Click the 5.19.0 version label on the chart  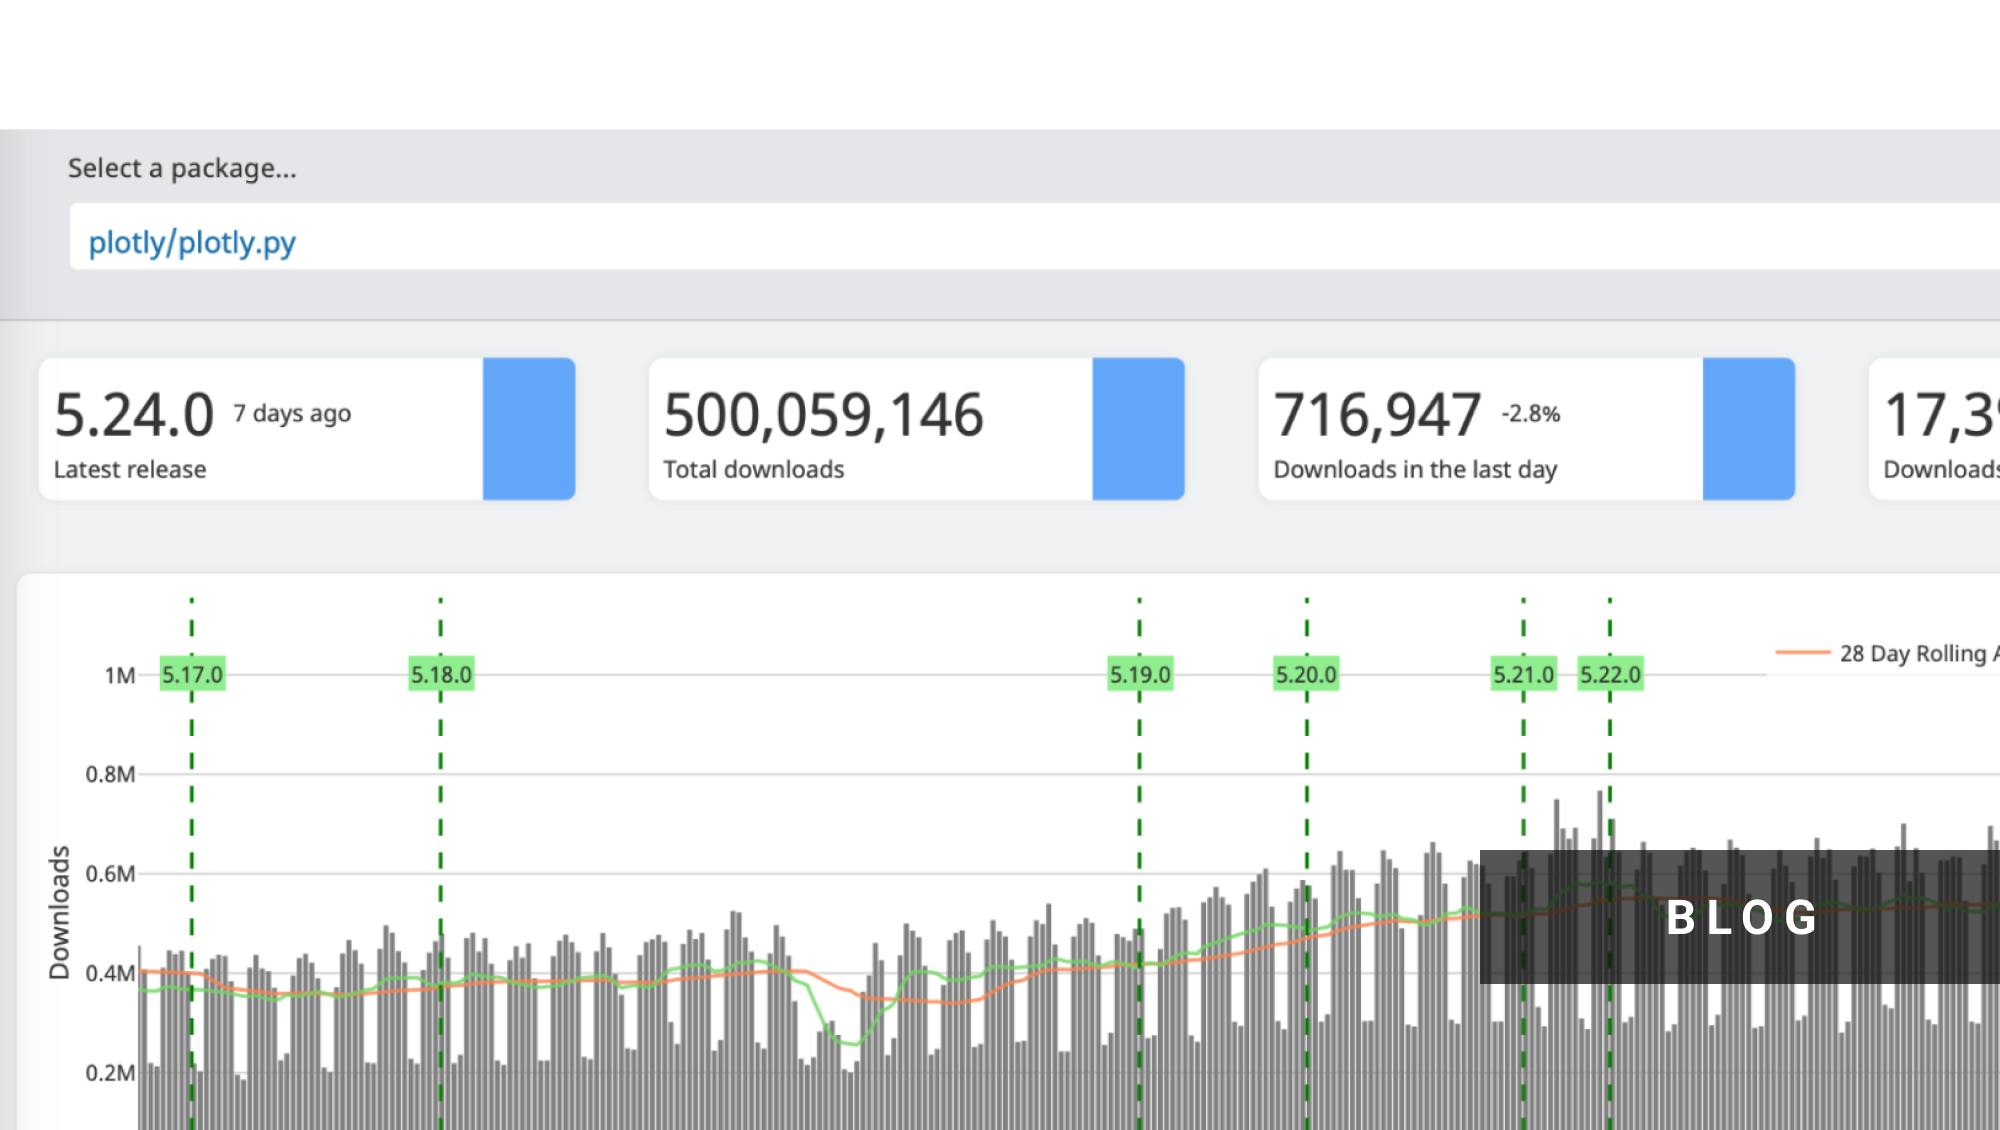pos(1140,673)
